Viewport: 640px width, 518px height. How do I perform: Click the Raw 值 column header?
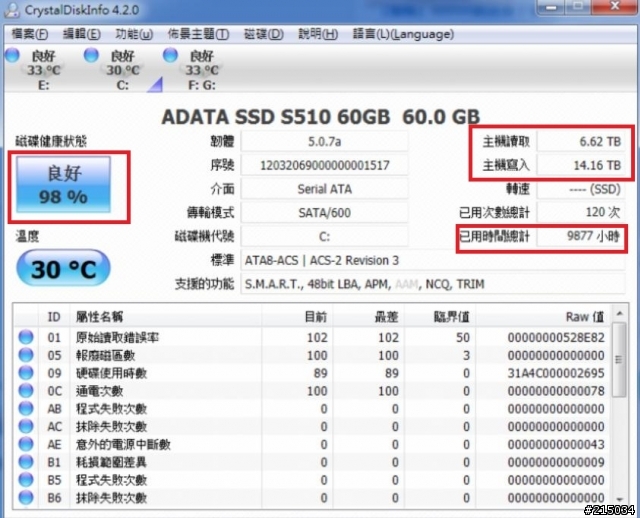coord(543,317)
